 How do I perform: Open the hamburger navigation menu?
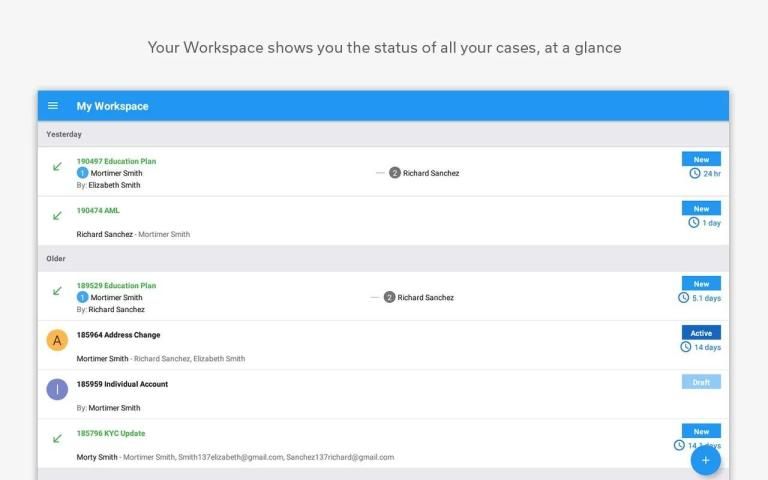[53, 106]
